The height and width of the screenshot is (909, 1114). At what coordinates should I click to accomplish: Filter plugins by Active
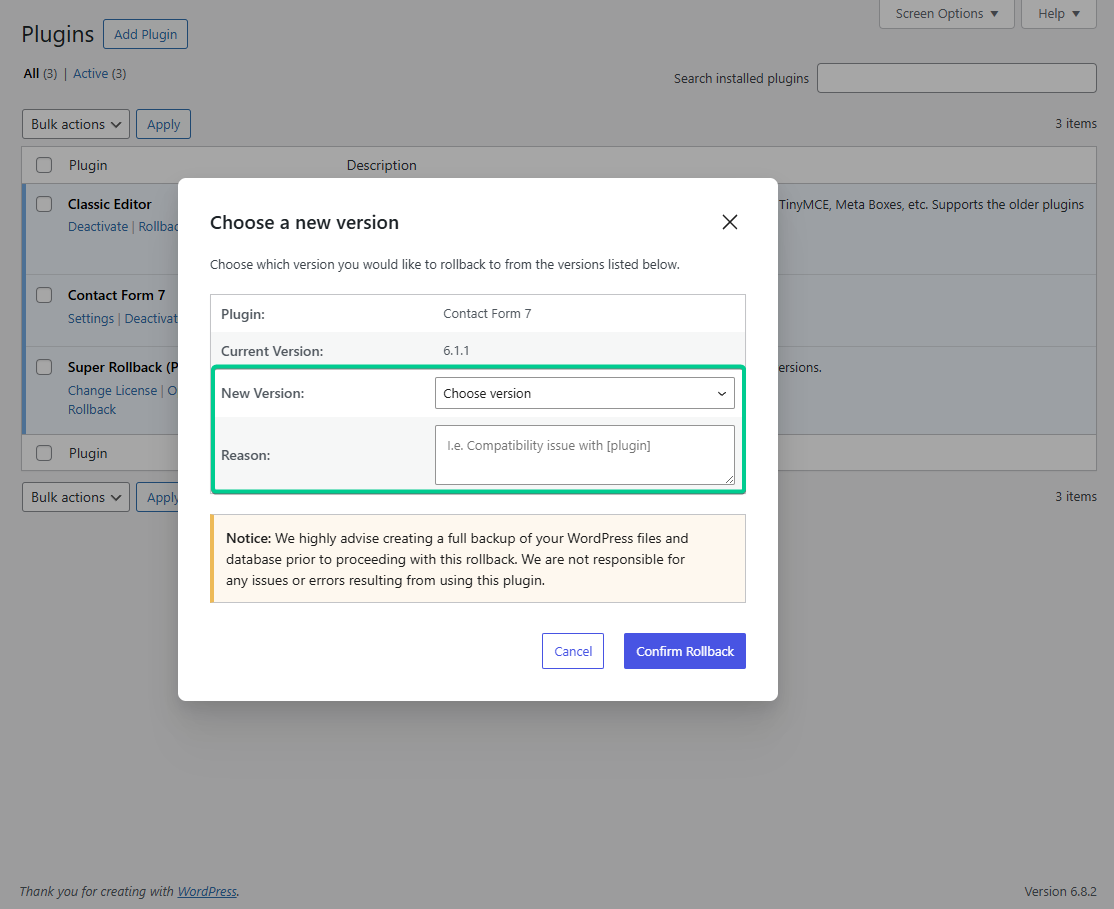tap(90, 73)
